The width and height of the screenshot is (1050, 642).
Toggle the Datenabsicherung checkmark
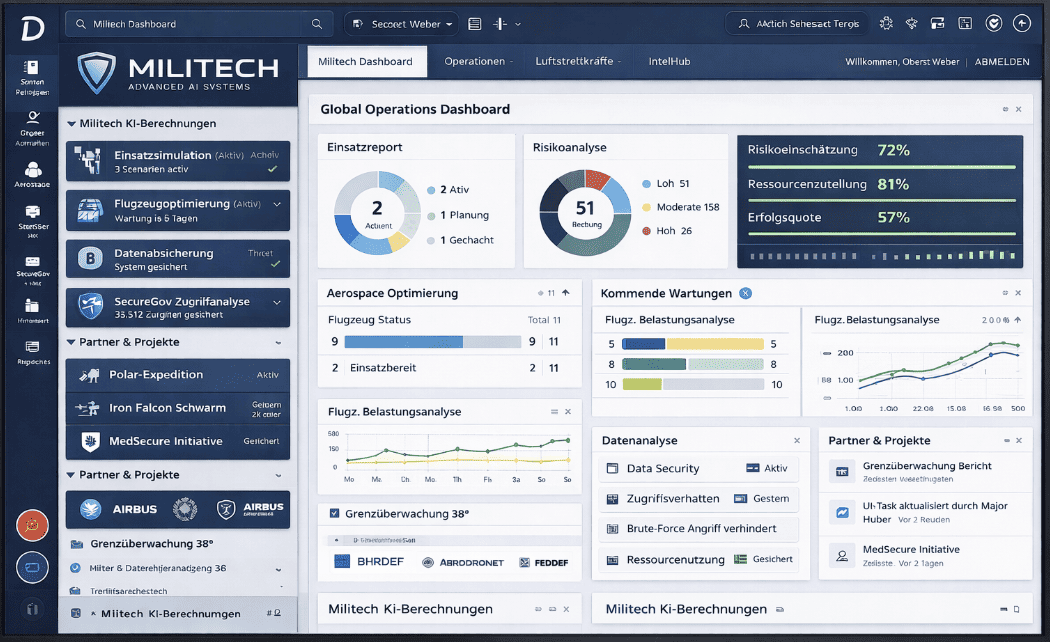coord(275,266)
